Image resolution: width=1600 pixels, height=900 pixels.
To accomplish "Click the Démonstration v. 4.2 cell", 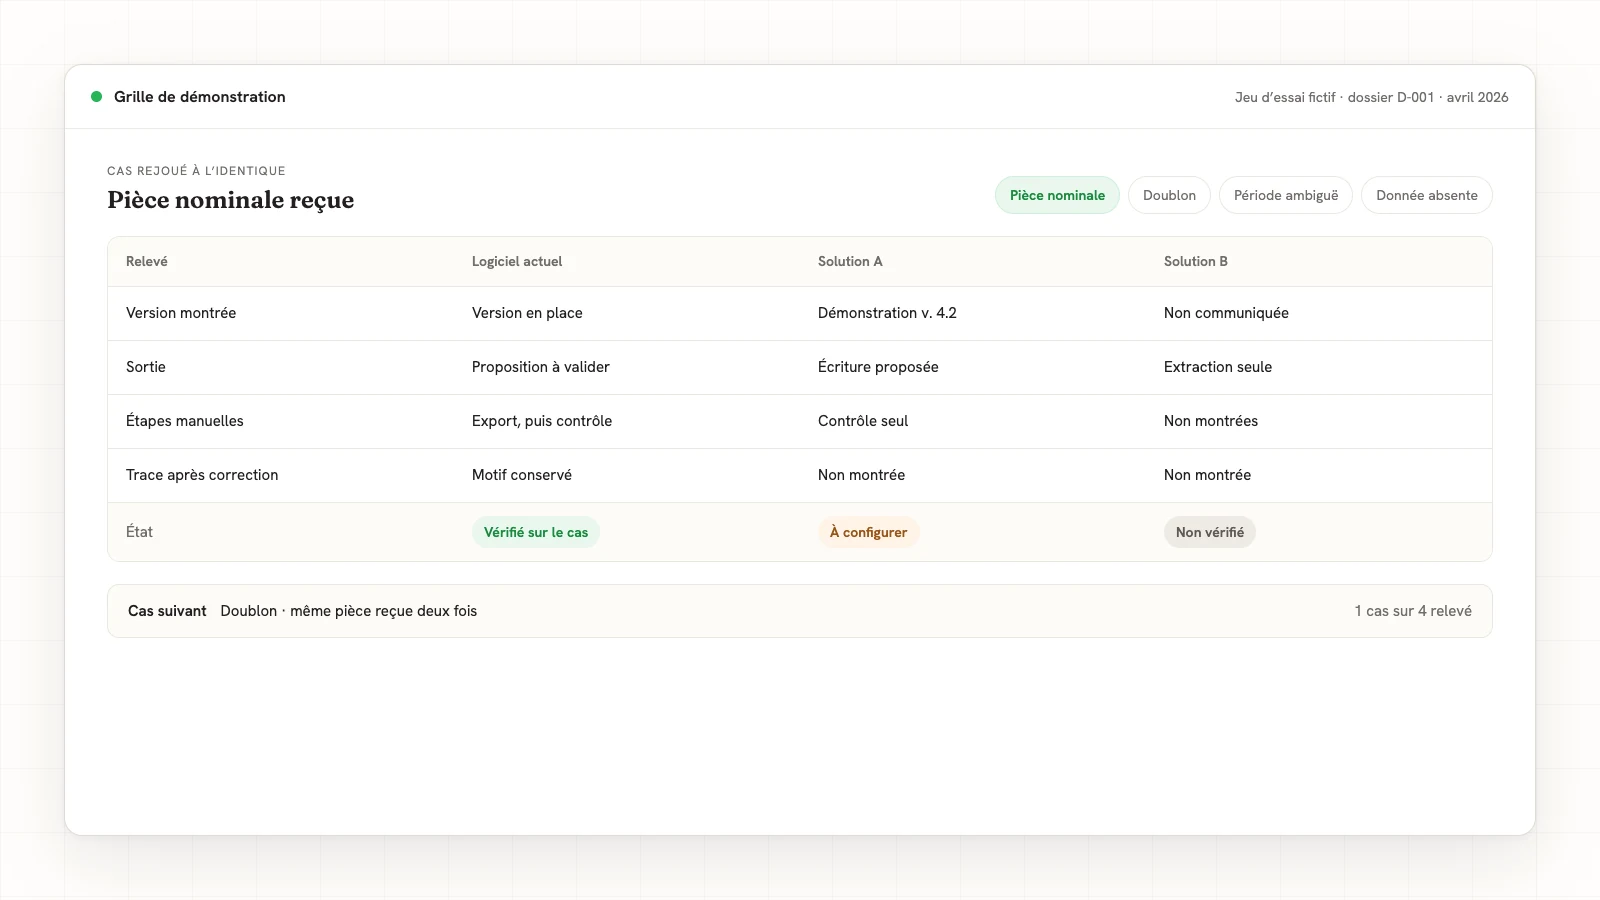I will tap(887, 313).
